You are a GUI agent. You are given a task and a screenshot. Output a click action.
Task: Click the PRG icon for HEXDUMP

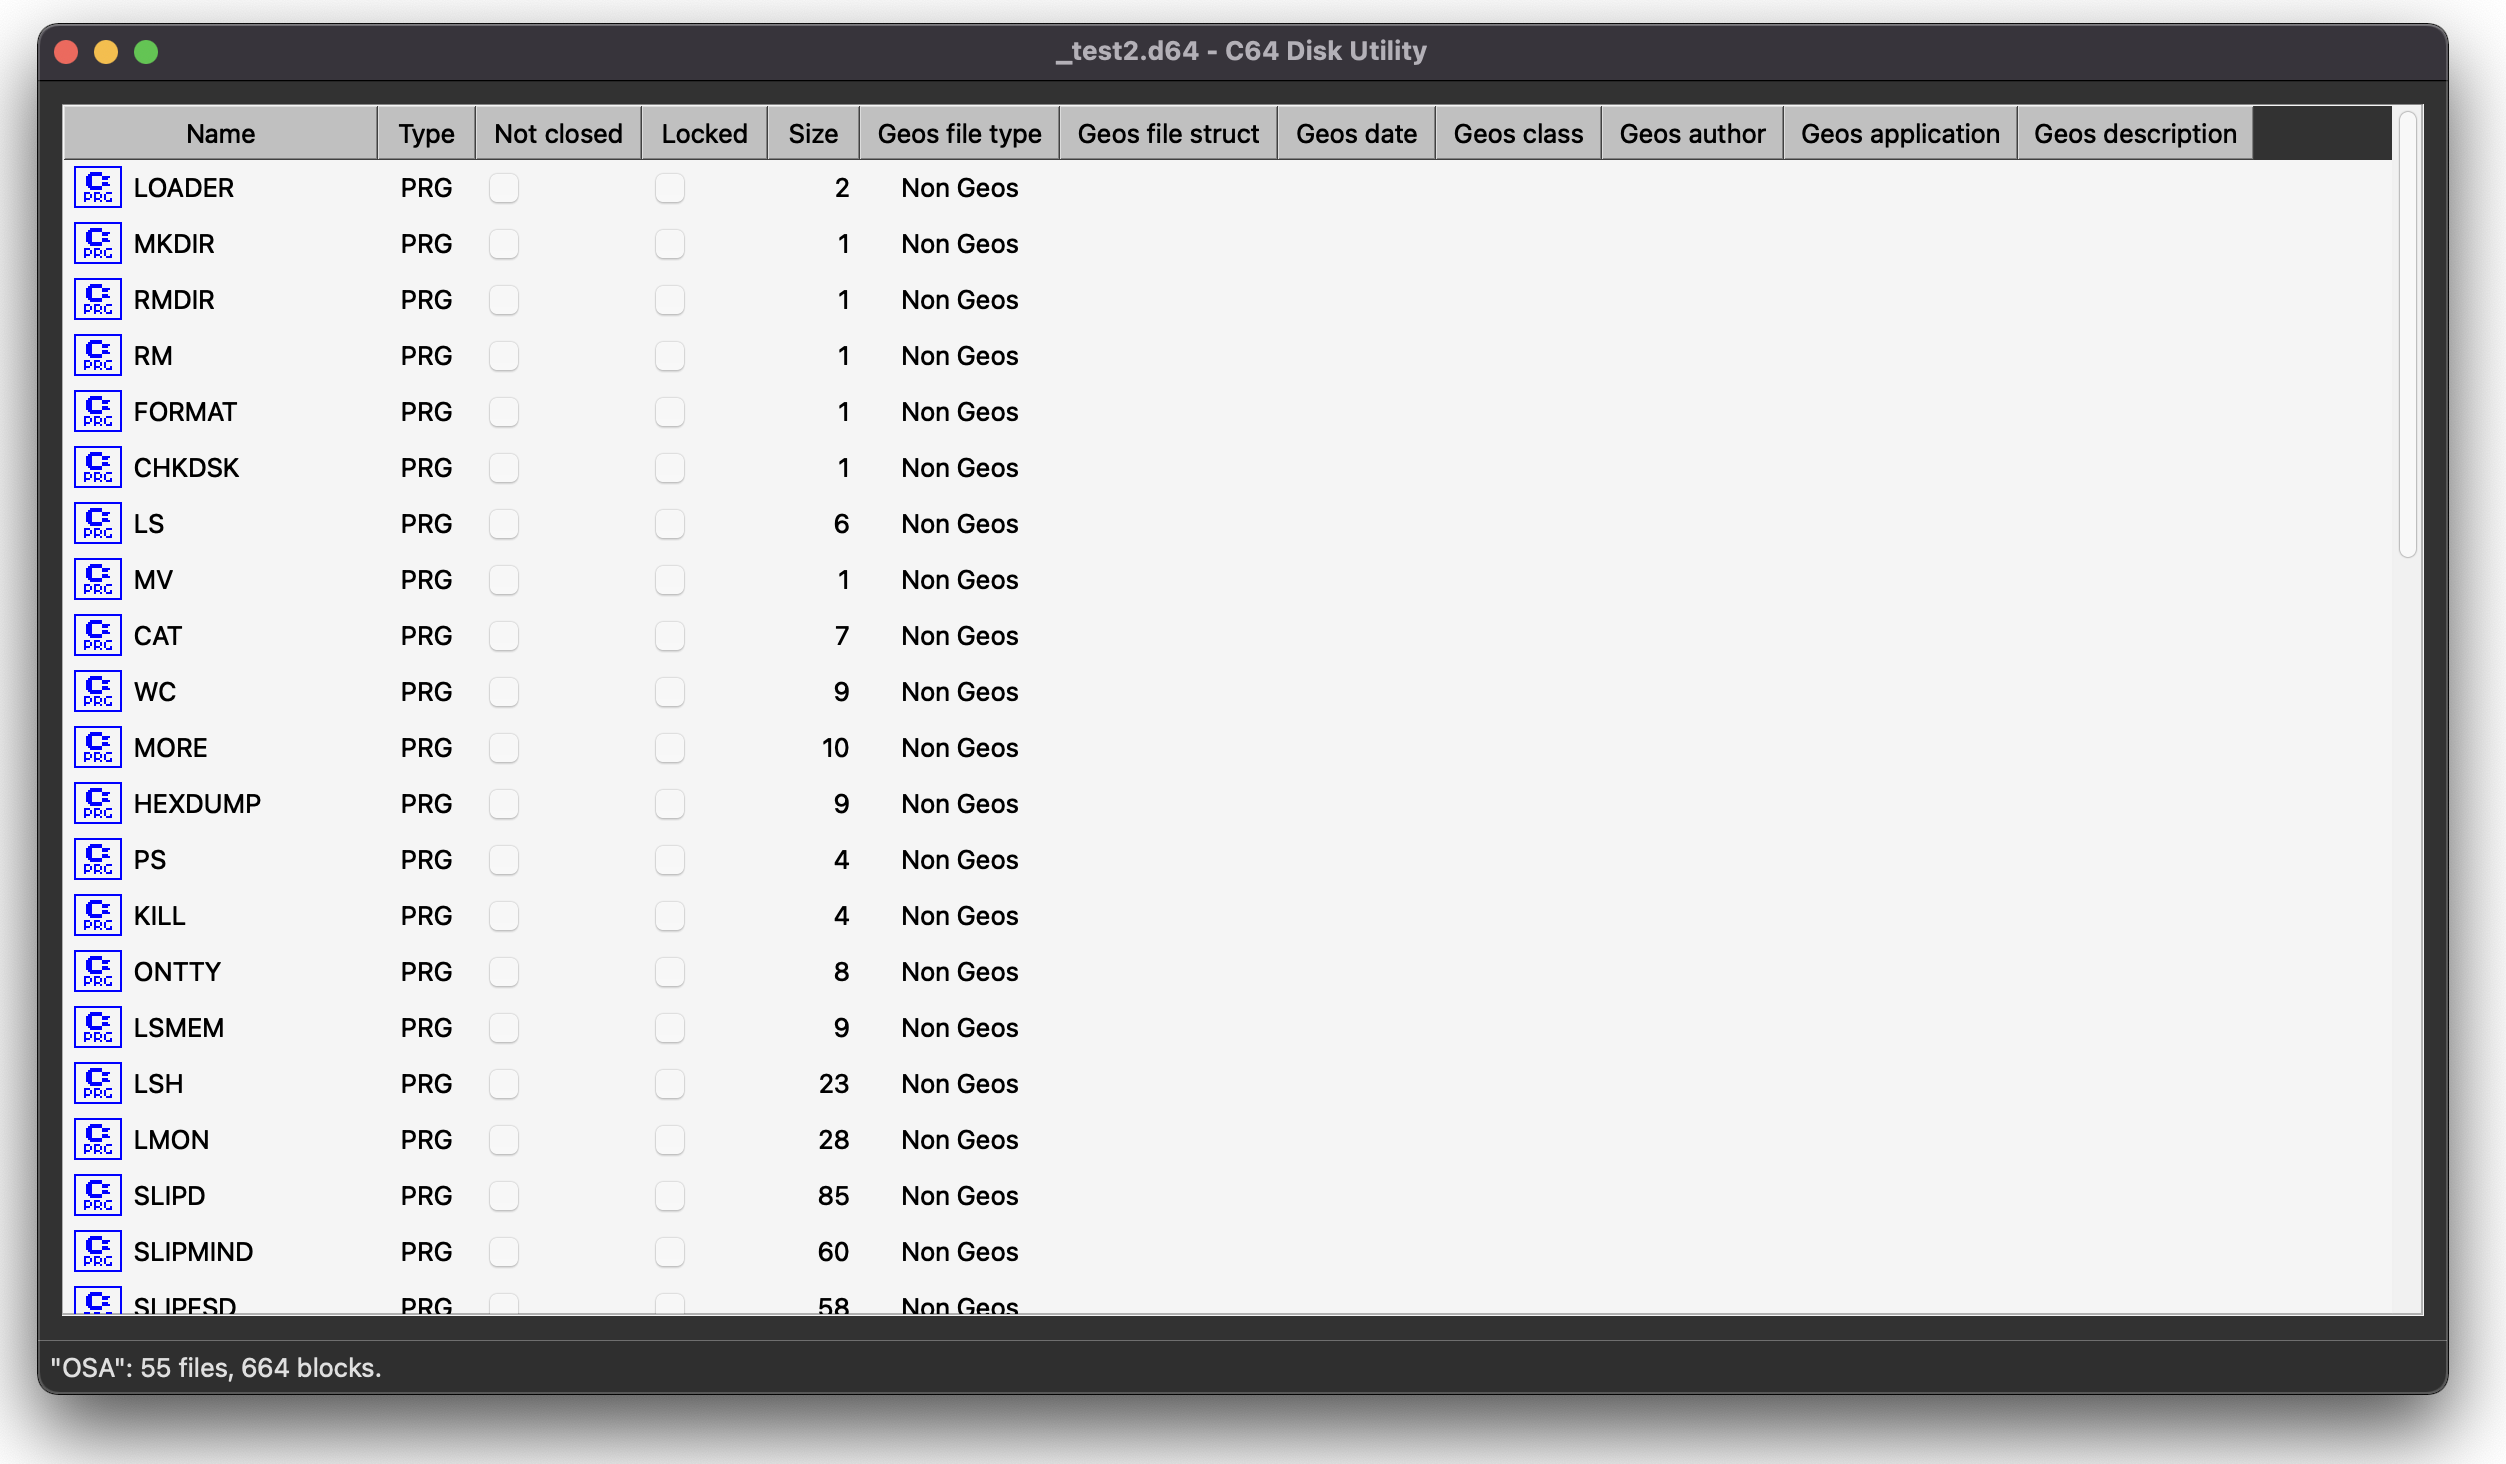(x=98, y=804)
